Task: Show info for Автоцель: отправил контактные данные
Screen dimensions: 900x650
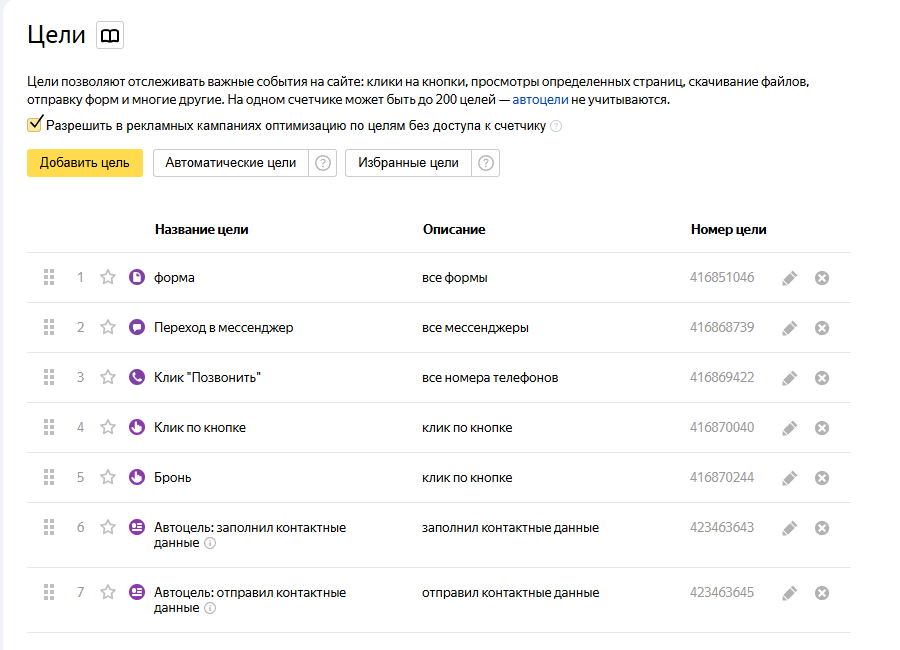Action: click(x=210, y=608)
